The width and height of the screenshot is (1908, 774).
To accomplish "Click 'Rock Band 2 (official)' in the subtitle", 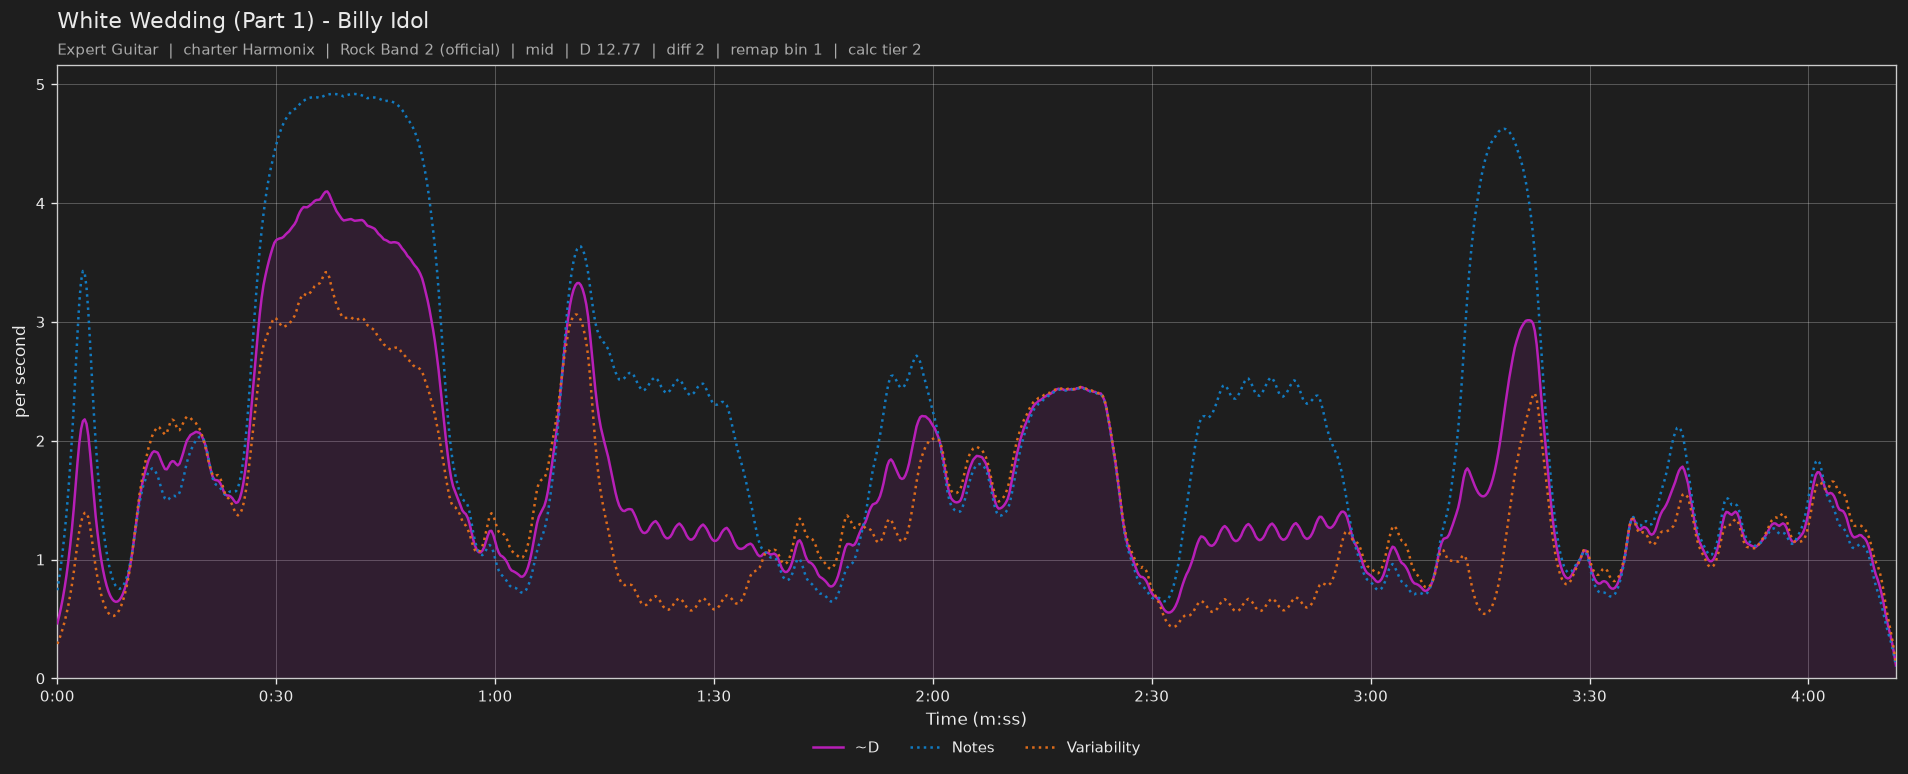I will (x=420, y=50).
